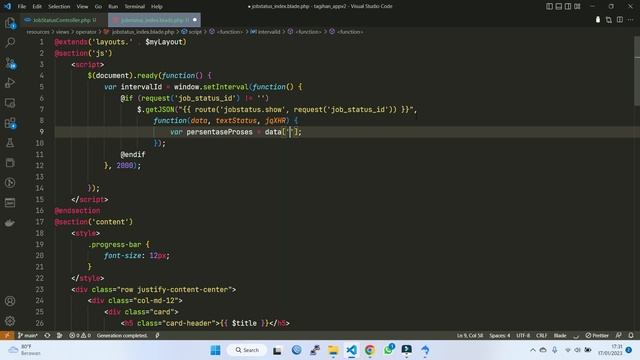Screen dimensions: 640x360
Task: Open the Help menu
Action: (157, 7)
